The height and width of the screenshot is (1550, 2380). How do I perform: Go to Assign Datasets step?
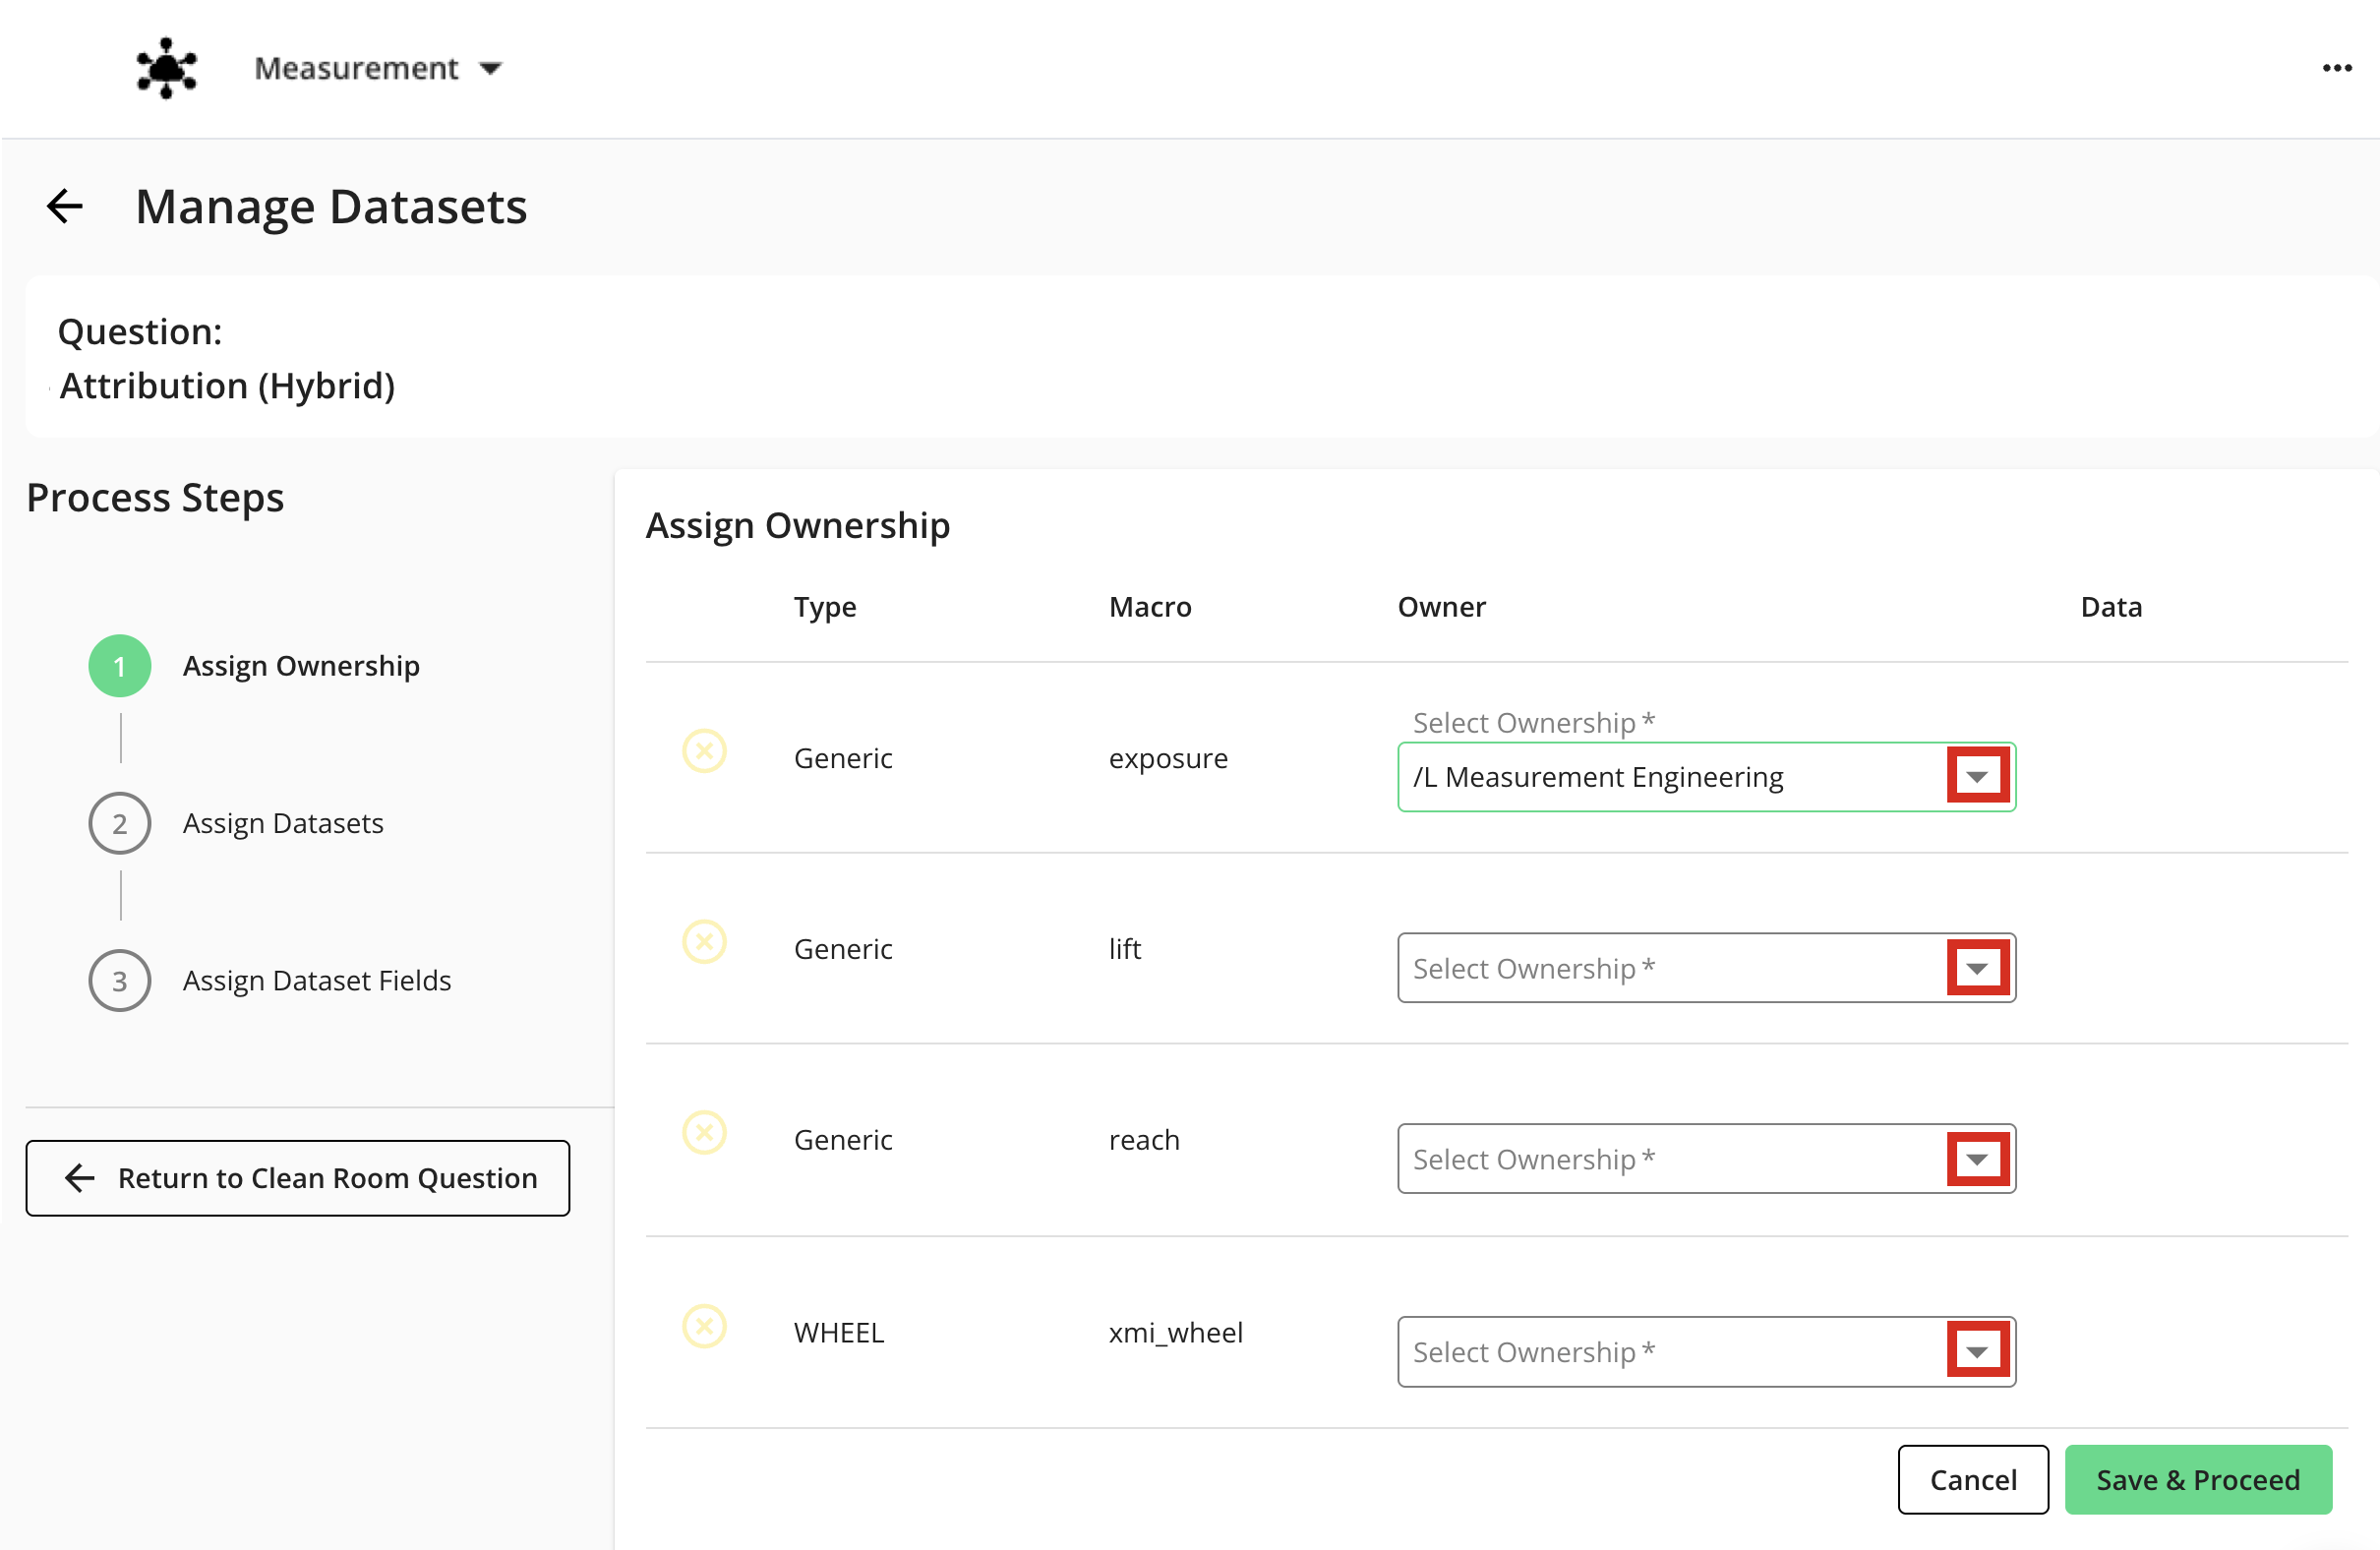coord(283,823)
